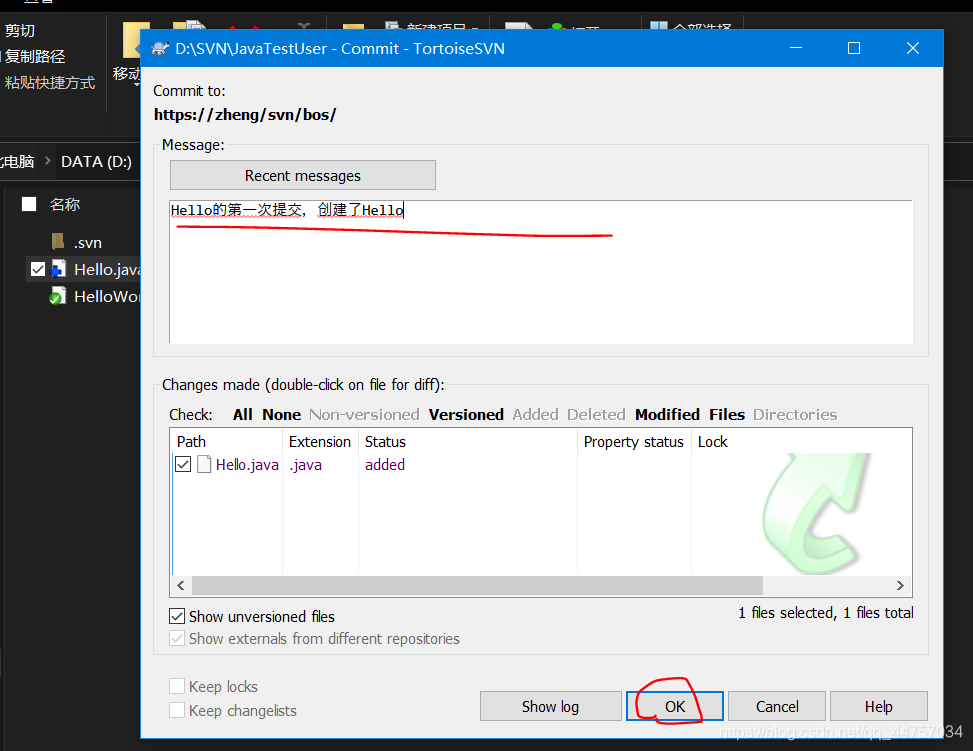
Task: Sort by the Extension column header
Action: pyautogui.click(x=320, y=441)
